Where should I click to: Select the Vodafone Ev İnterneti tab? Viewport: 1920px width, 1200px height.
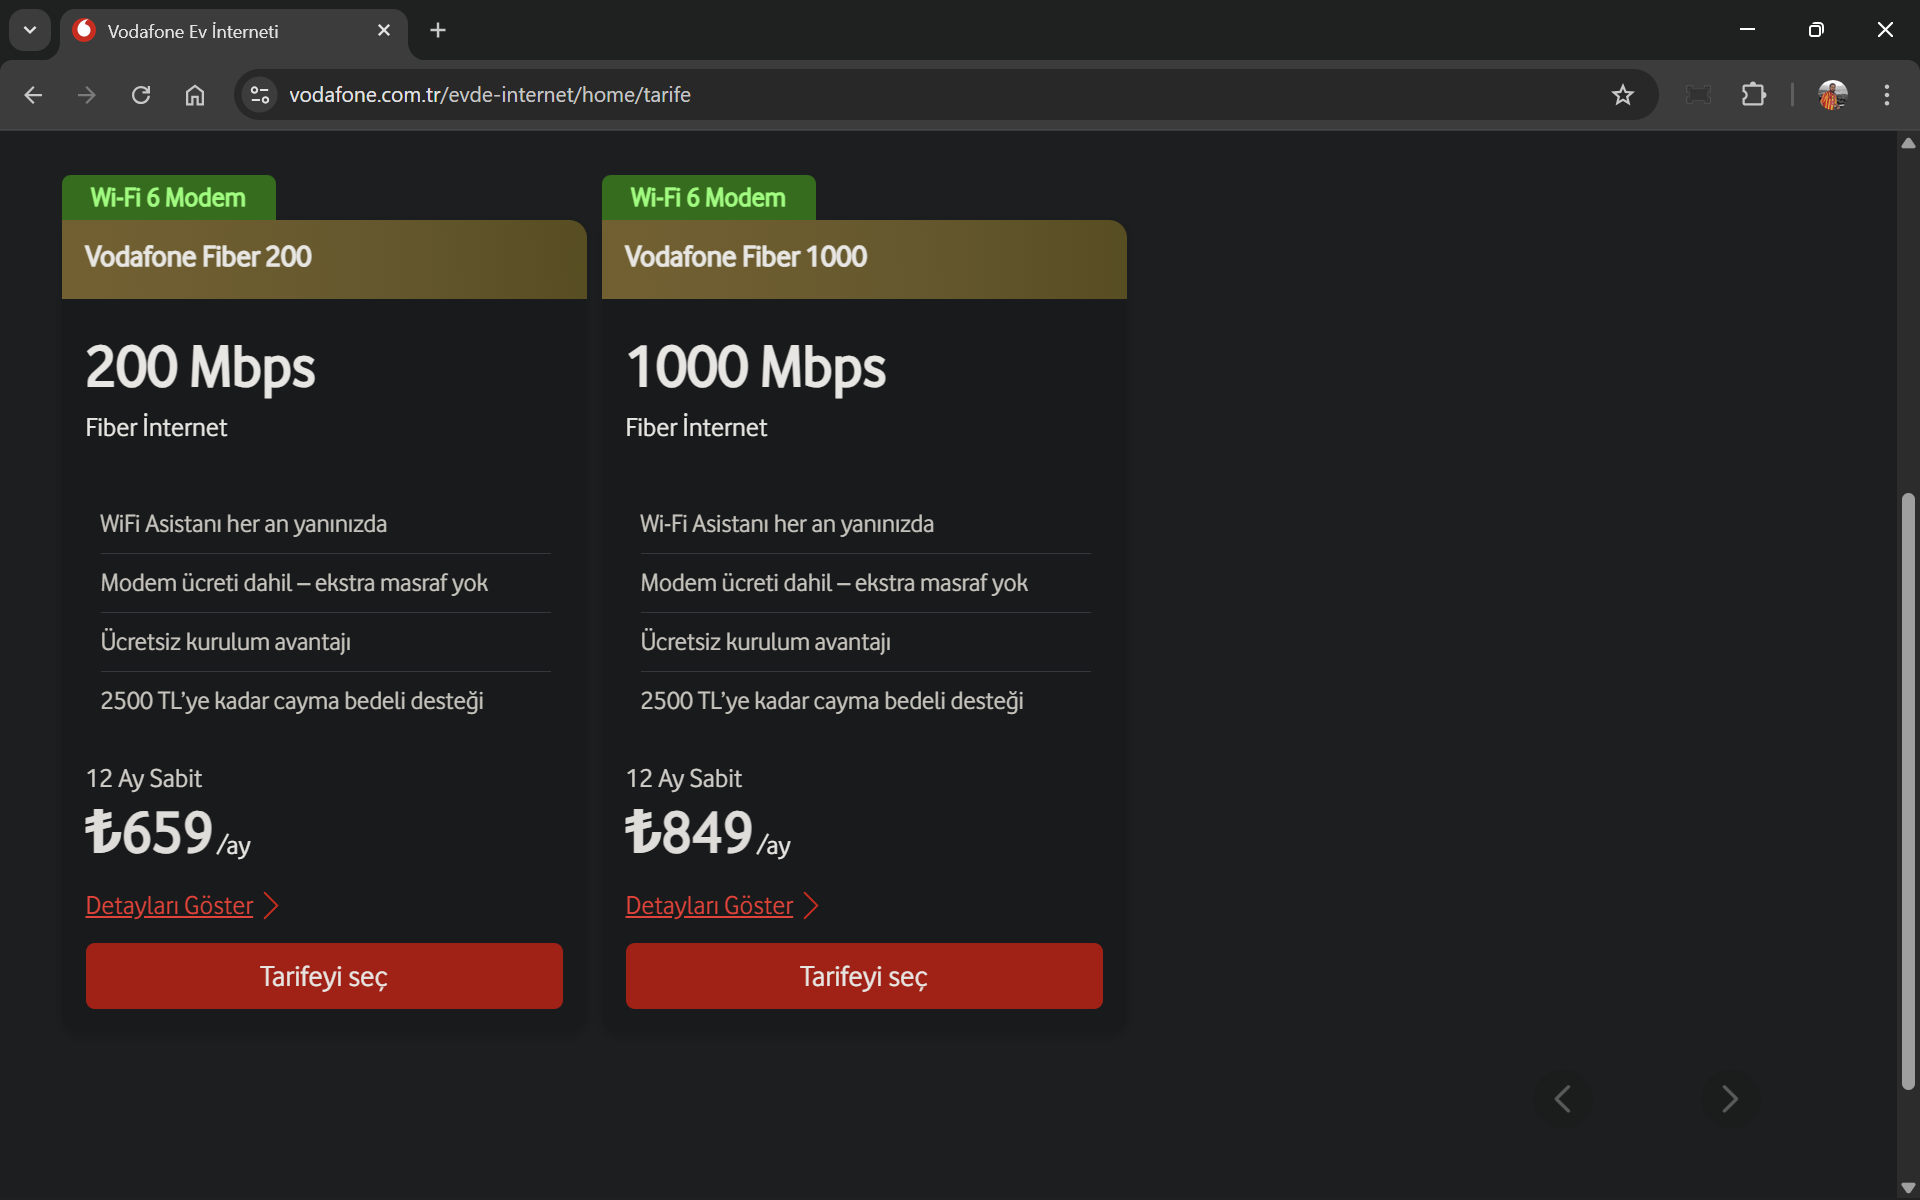pyautogui.click(x=234, y=31)
